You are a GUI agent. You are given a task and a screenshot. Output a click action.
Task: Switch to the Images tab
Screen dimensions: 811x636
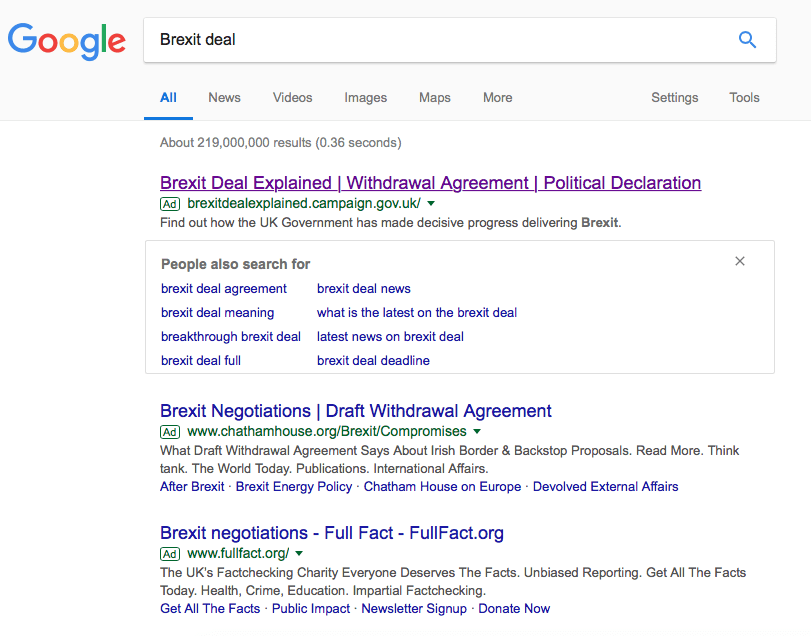[366, 98]
